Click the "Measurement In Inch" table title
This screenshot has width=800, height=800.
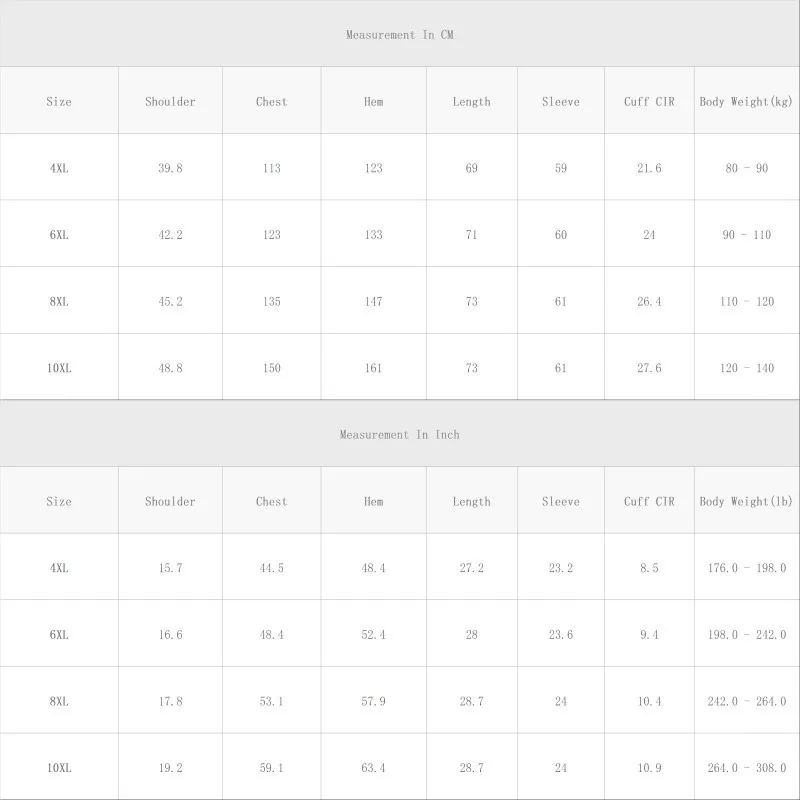[x=400, y=435]
